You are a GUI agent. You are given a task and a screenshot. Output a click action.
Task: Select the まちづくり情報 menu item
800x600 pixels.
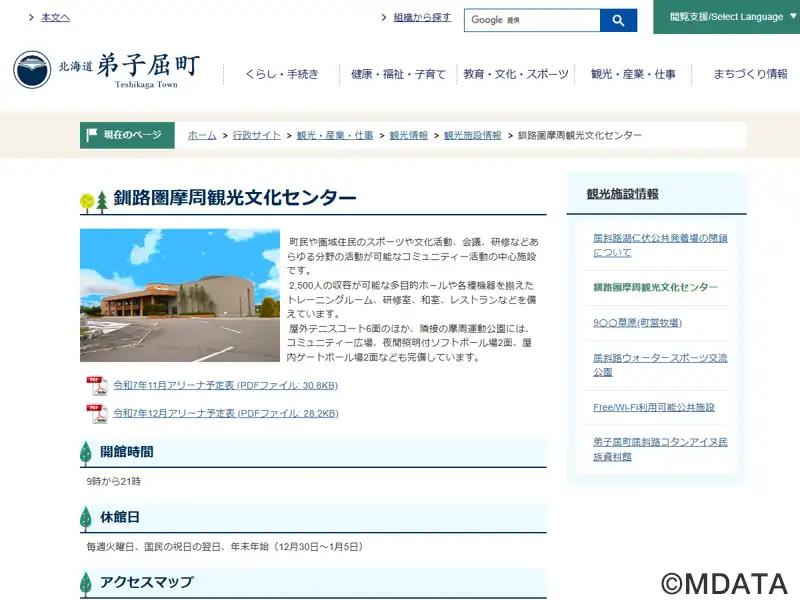click(x=750, y=74)
